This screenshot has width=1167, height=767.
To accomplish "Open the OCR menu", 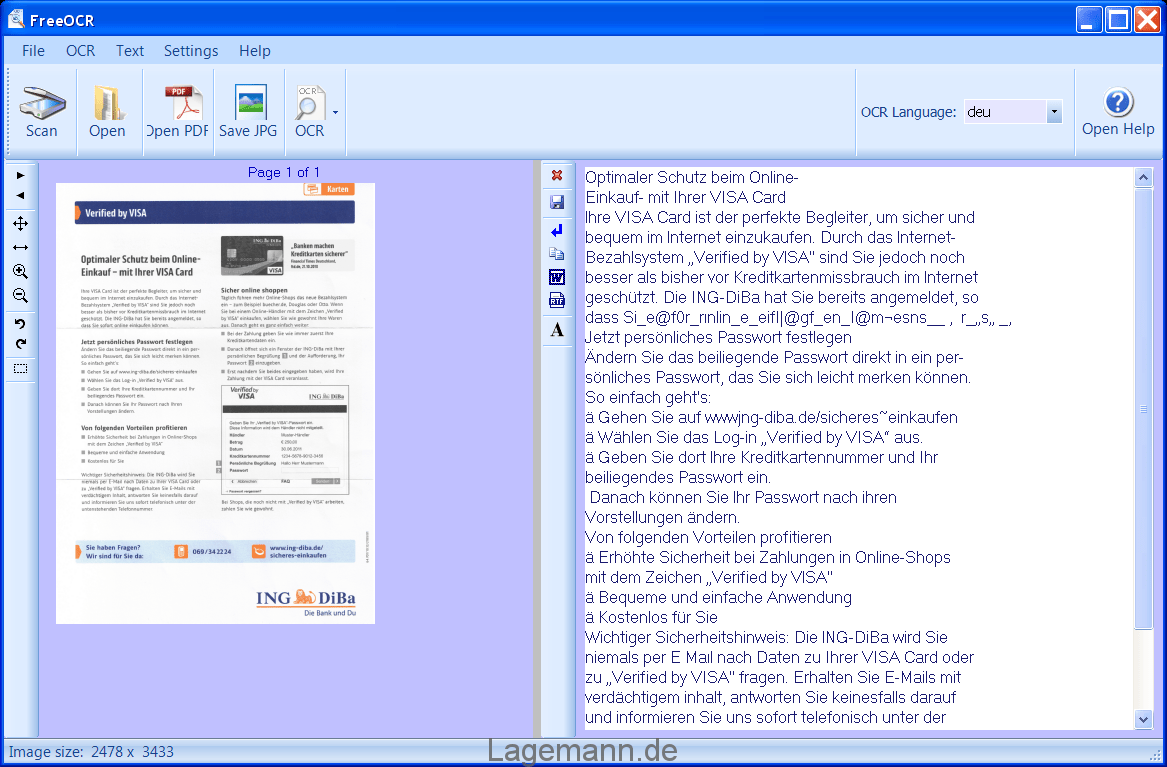I will coord(80,51).
